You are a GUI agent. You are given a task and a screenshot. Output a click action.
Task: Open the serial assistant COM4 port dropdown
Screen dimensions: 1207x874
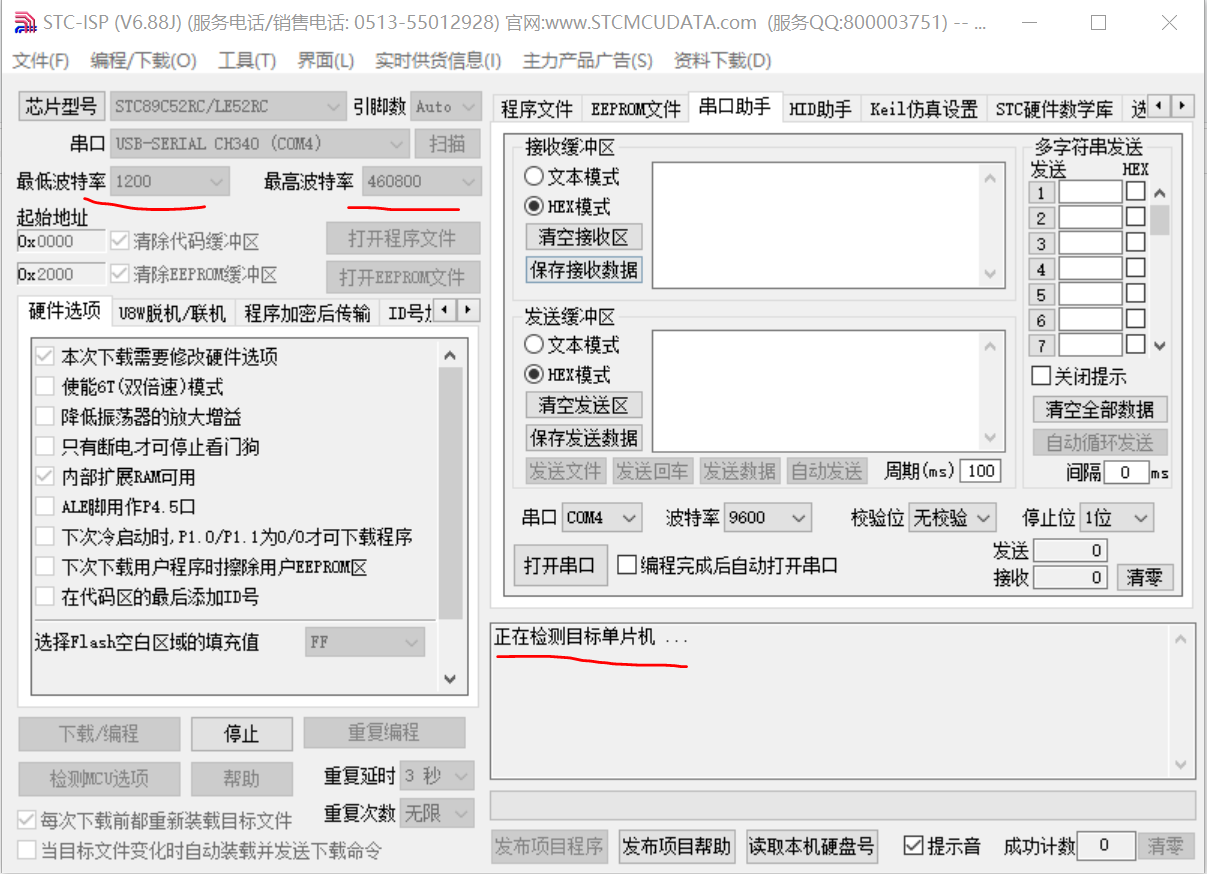(601, 518)
